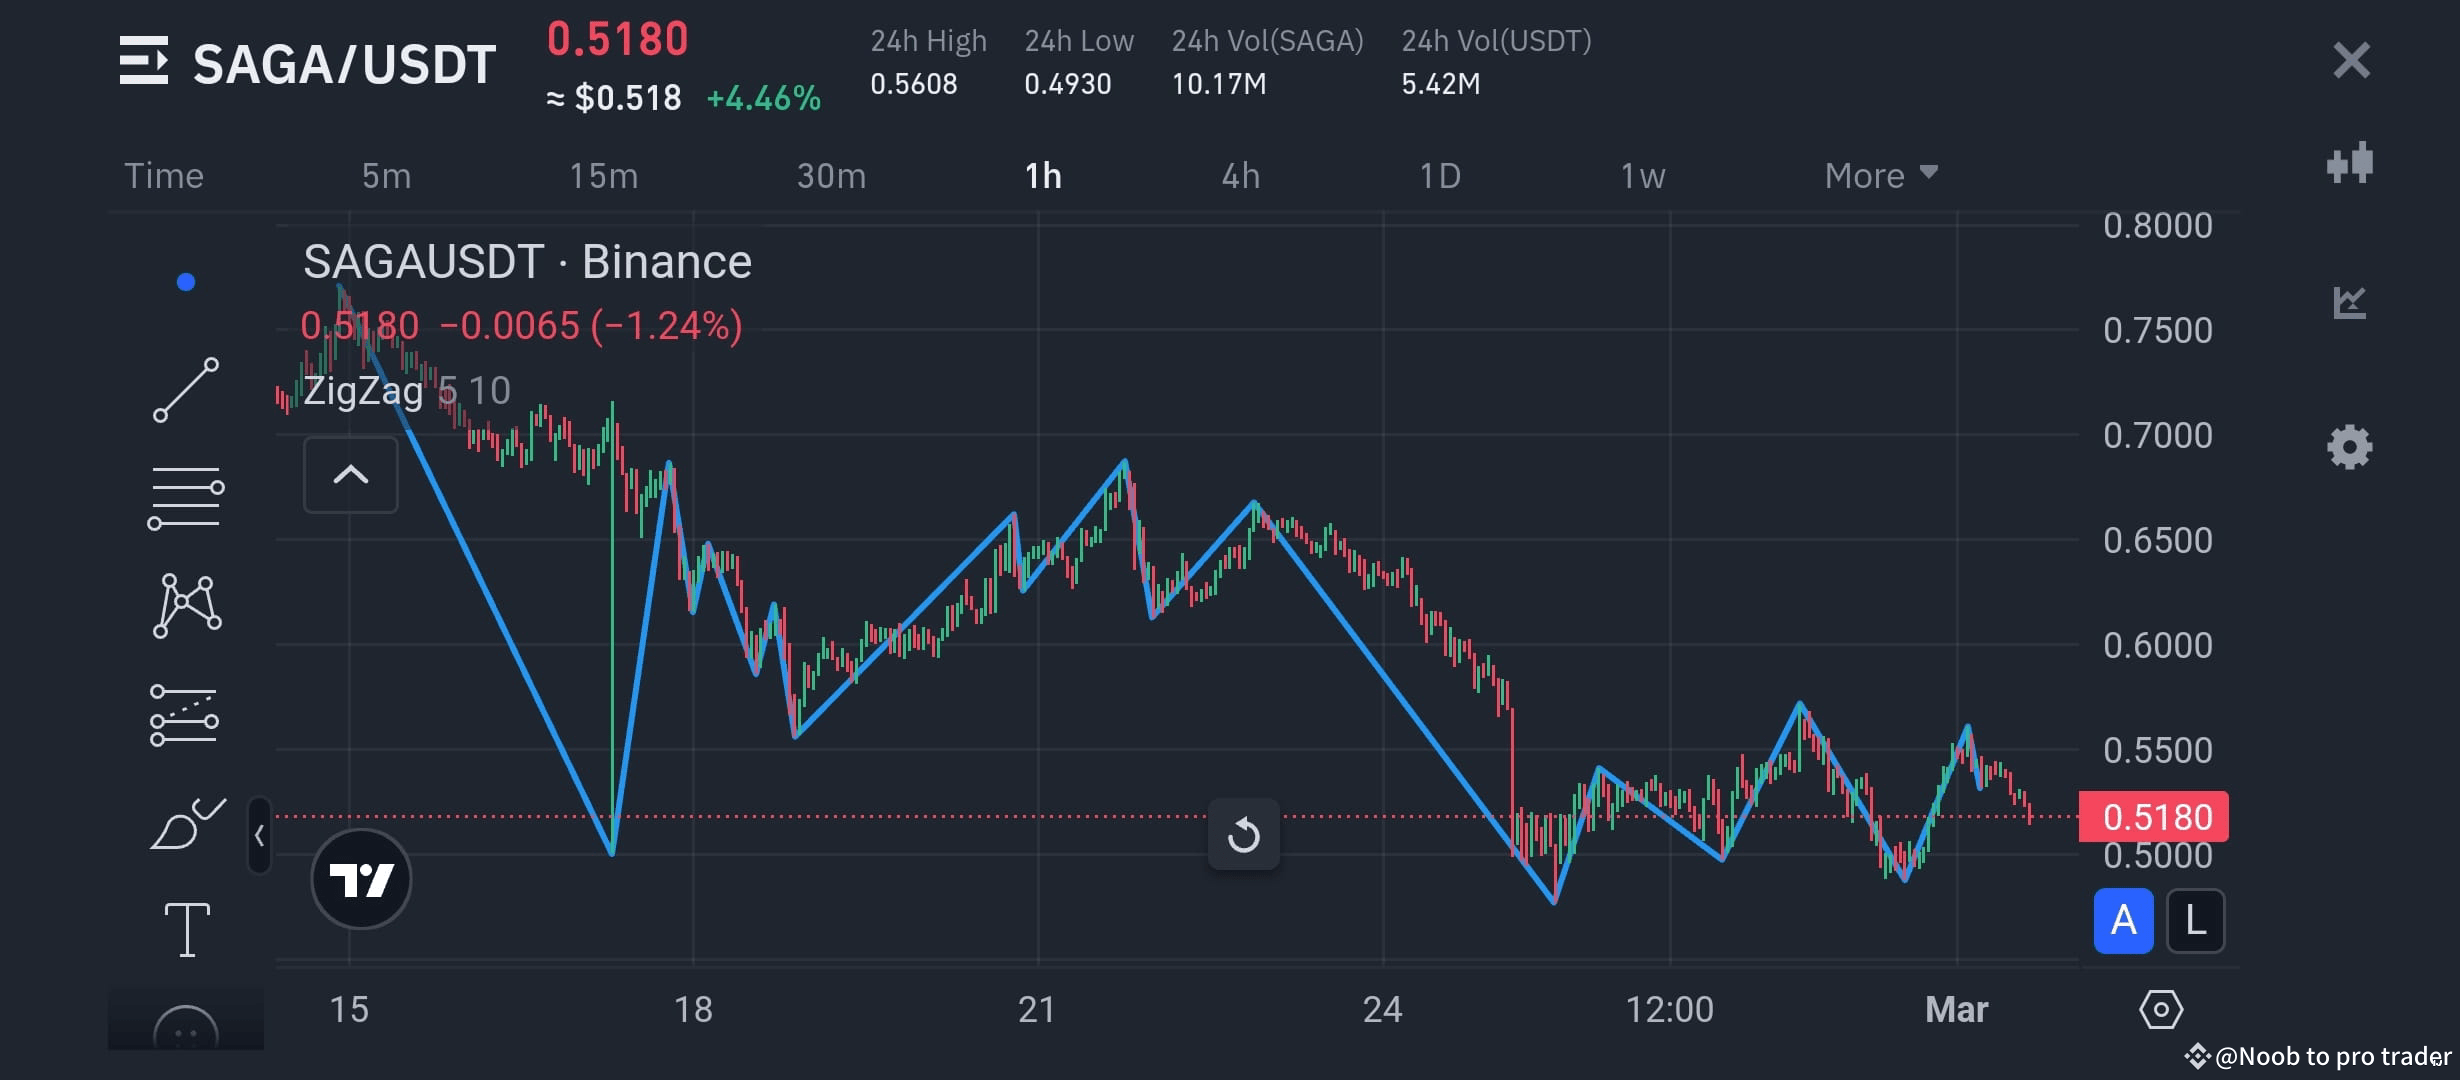The height and width of the screenshot is (1080, 2460).
Task: Click the ZigZag indicator label
Action: pos(362,390)
